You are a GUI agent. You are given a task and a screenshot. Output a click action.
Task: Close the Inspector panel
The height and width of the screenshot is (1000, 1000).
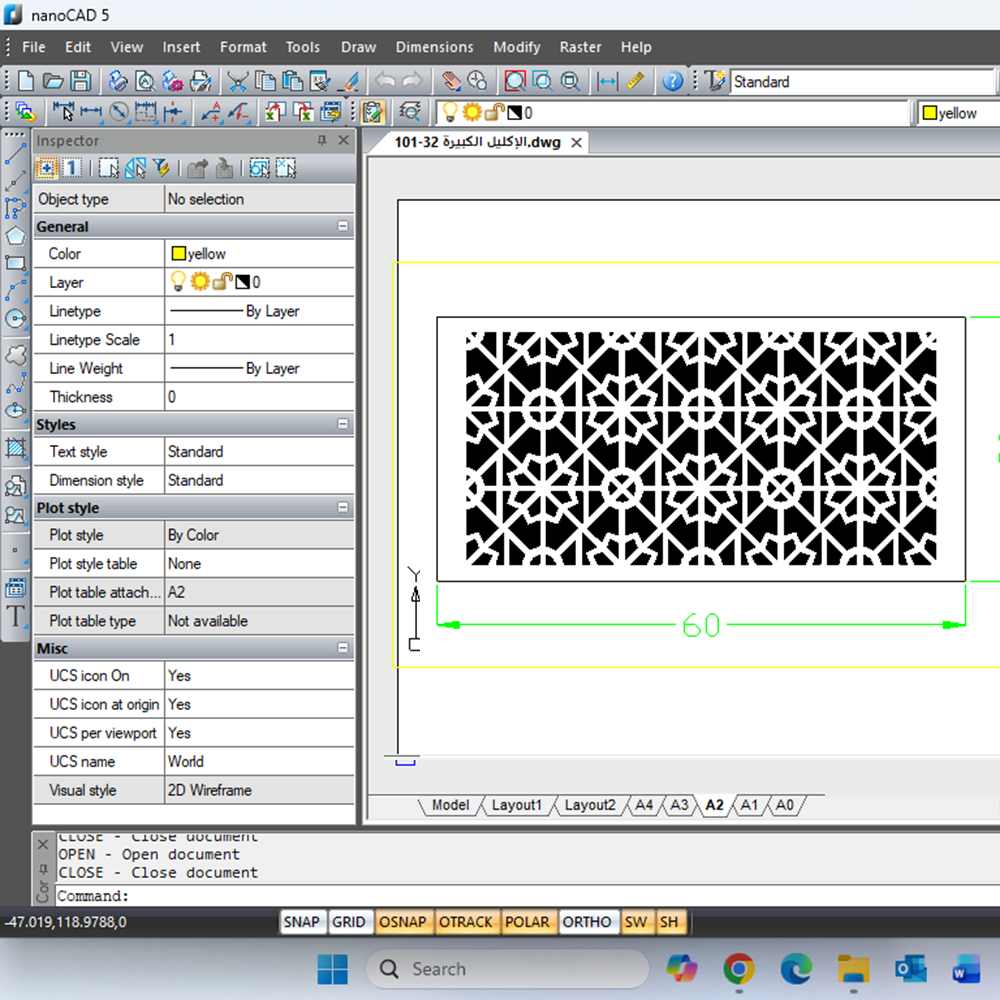click(x=344, y=141)
